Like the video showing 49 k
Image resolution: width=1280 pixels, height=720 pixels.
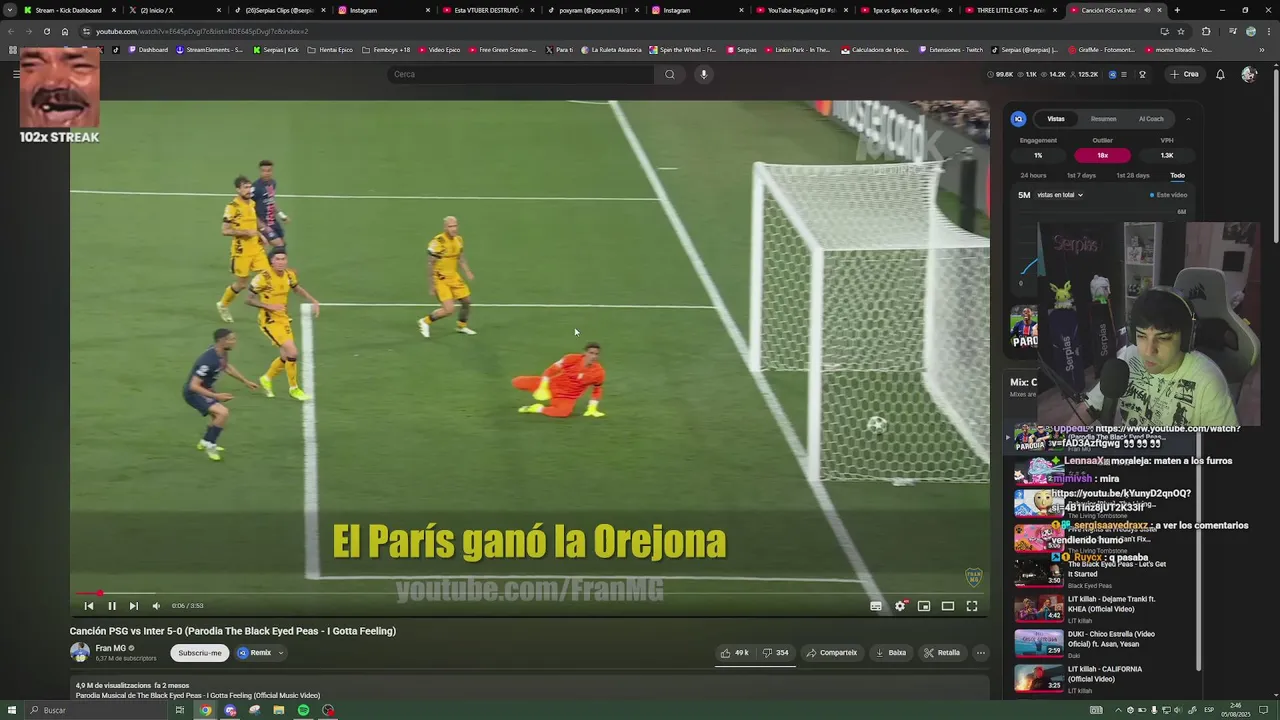pos(735,653)
